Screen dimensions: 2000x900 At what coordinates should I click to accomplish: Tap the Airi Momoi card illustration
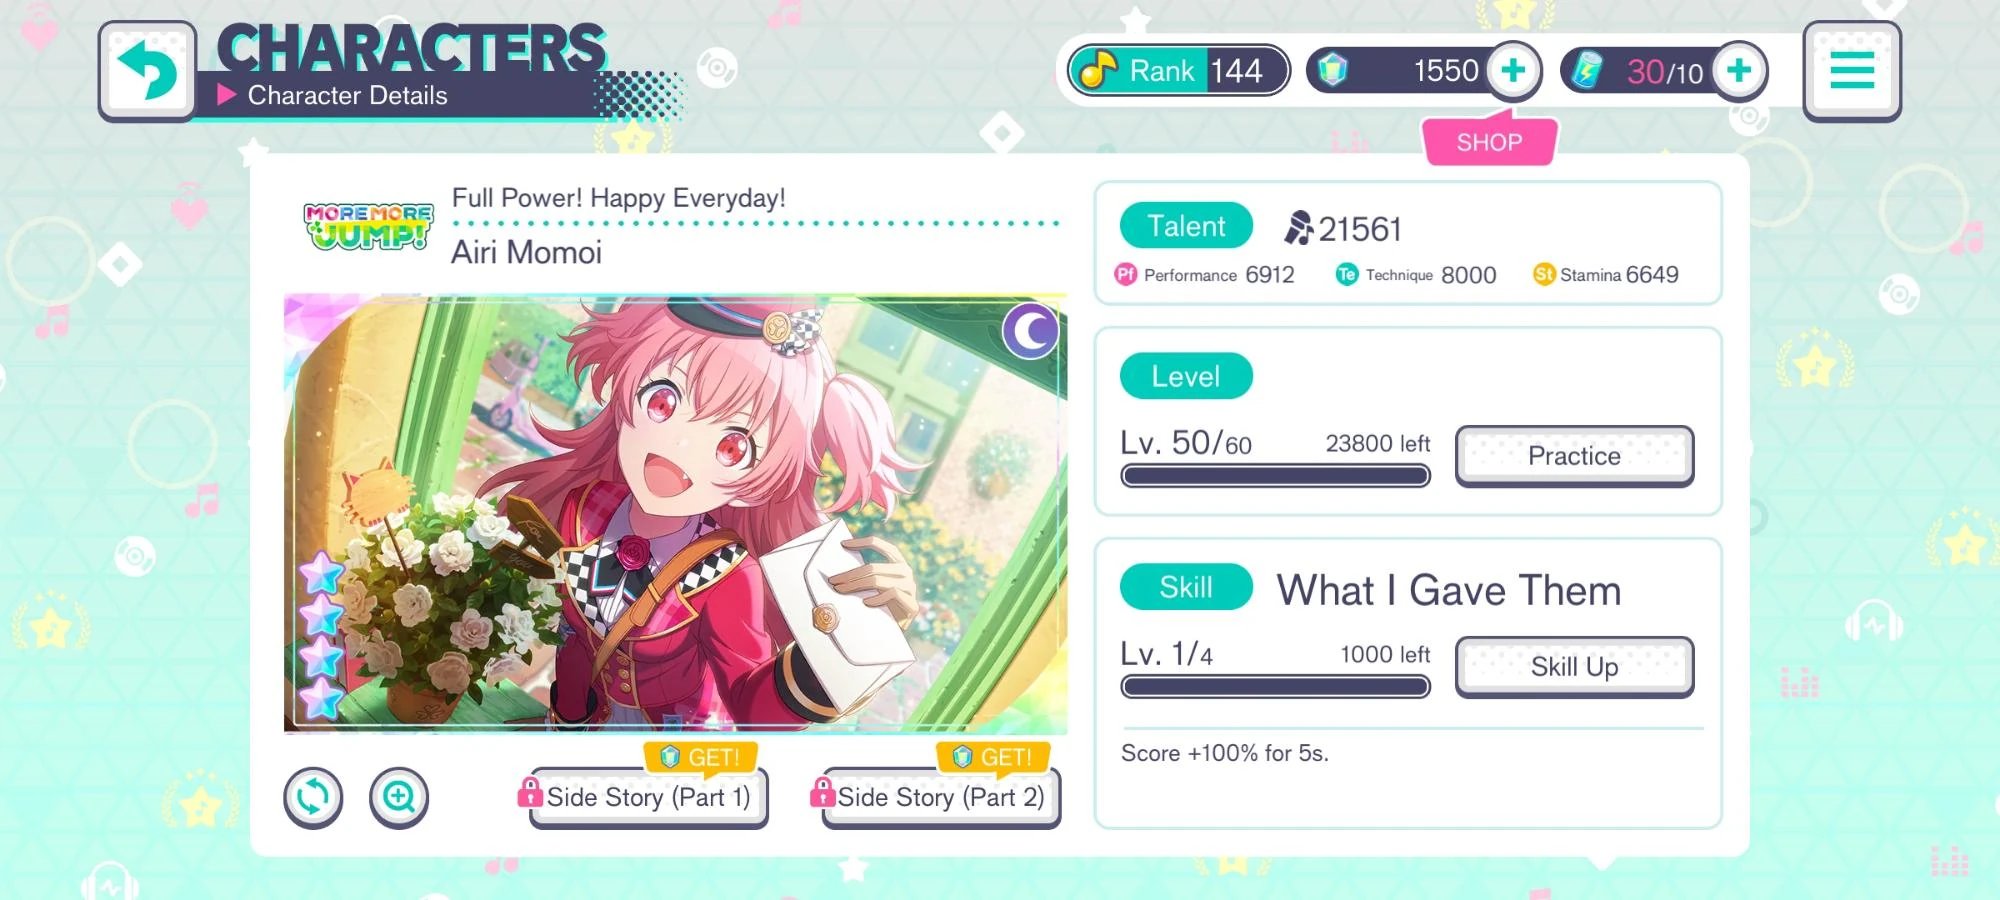(675, 514)
